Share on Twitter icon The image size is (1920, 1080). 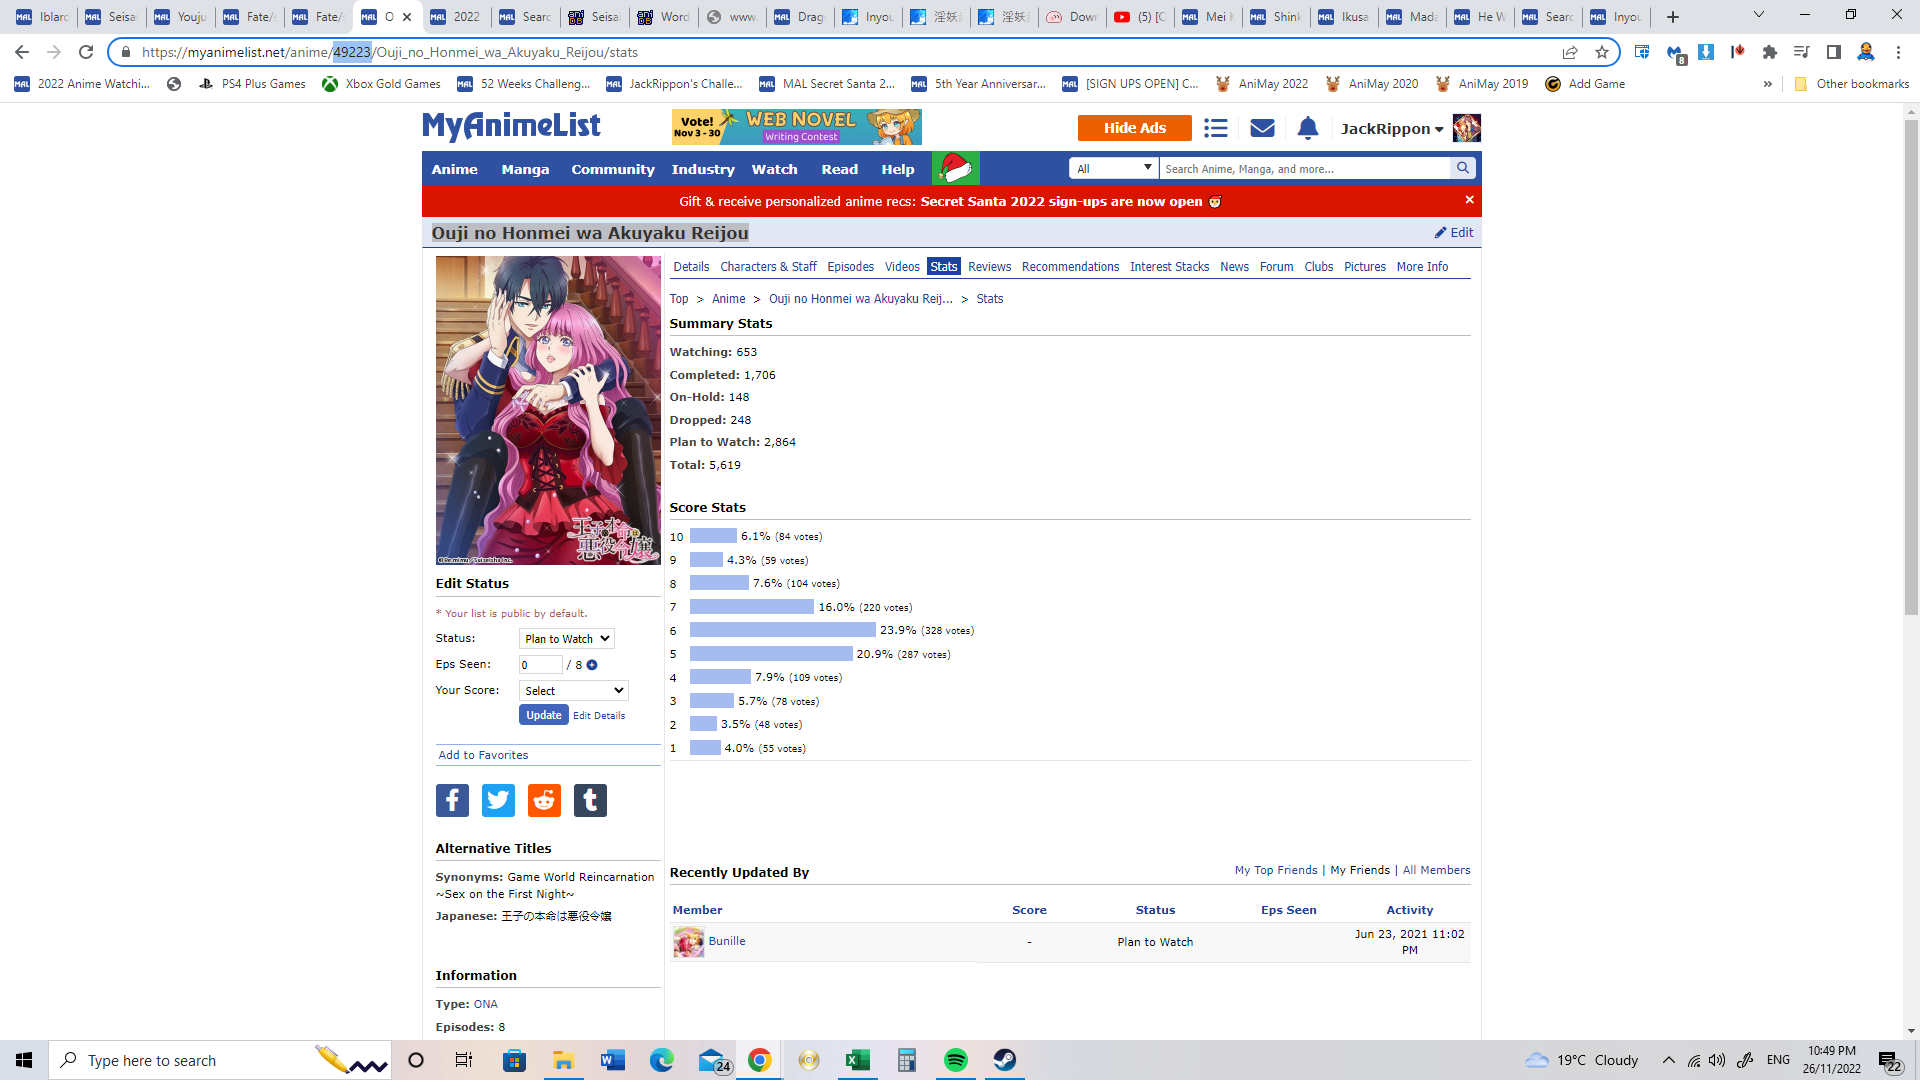(x=498, y=800)
